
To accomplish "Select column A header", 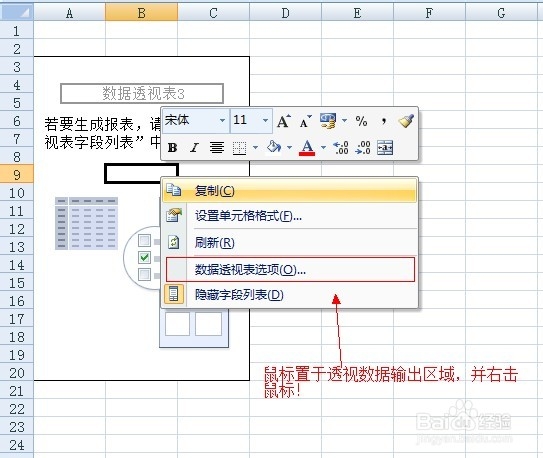I will pos(69,13).
